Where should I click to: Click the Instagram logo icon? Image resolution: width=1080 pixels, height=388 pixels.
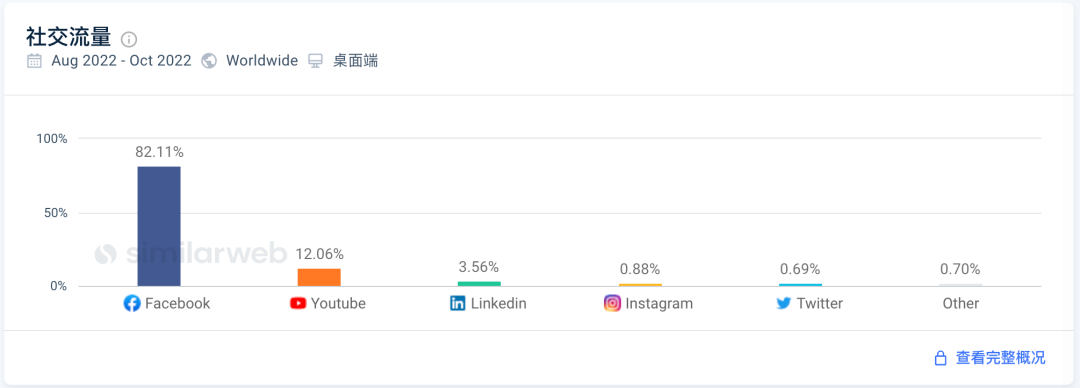(612, 303)
